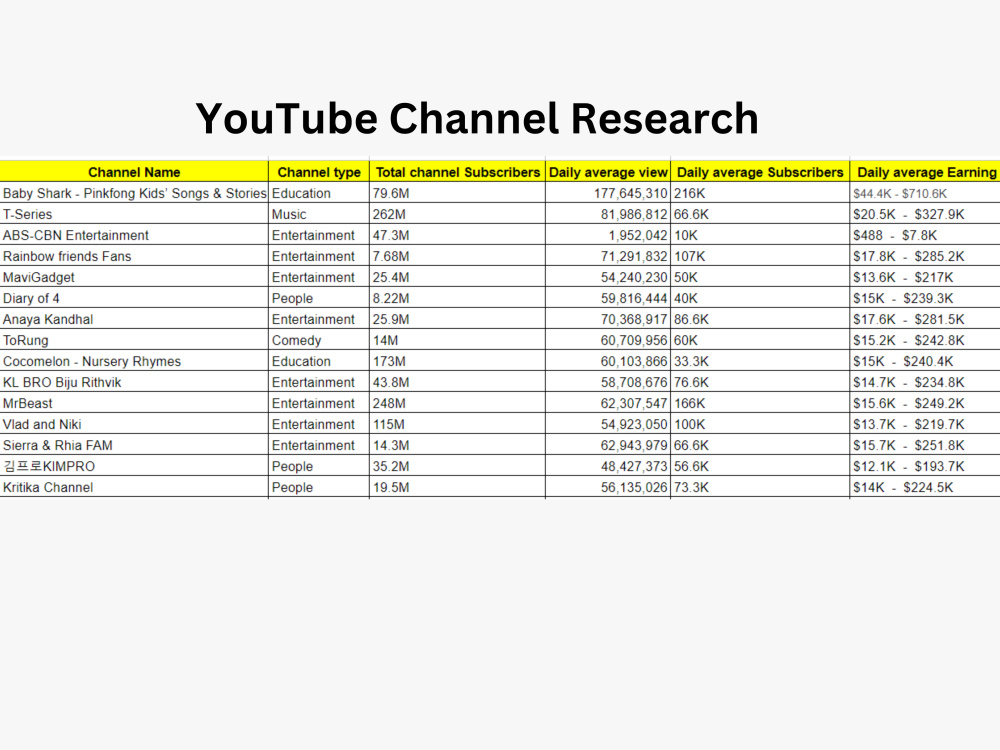Click the Cocomelon - Nursery Rhymes cell

pyautogui.click(x=134, y=362)
